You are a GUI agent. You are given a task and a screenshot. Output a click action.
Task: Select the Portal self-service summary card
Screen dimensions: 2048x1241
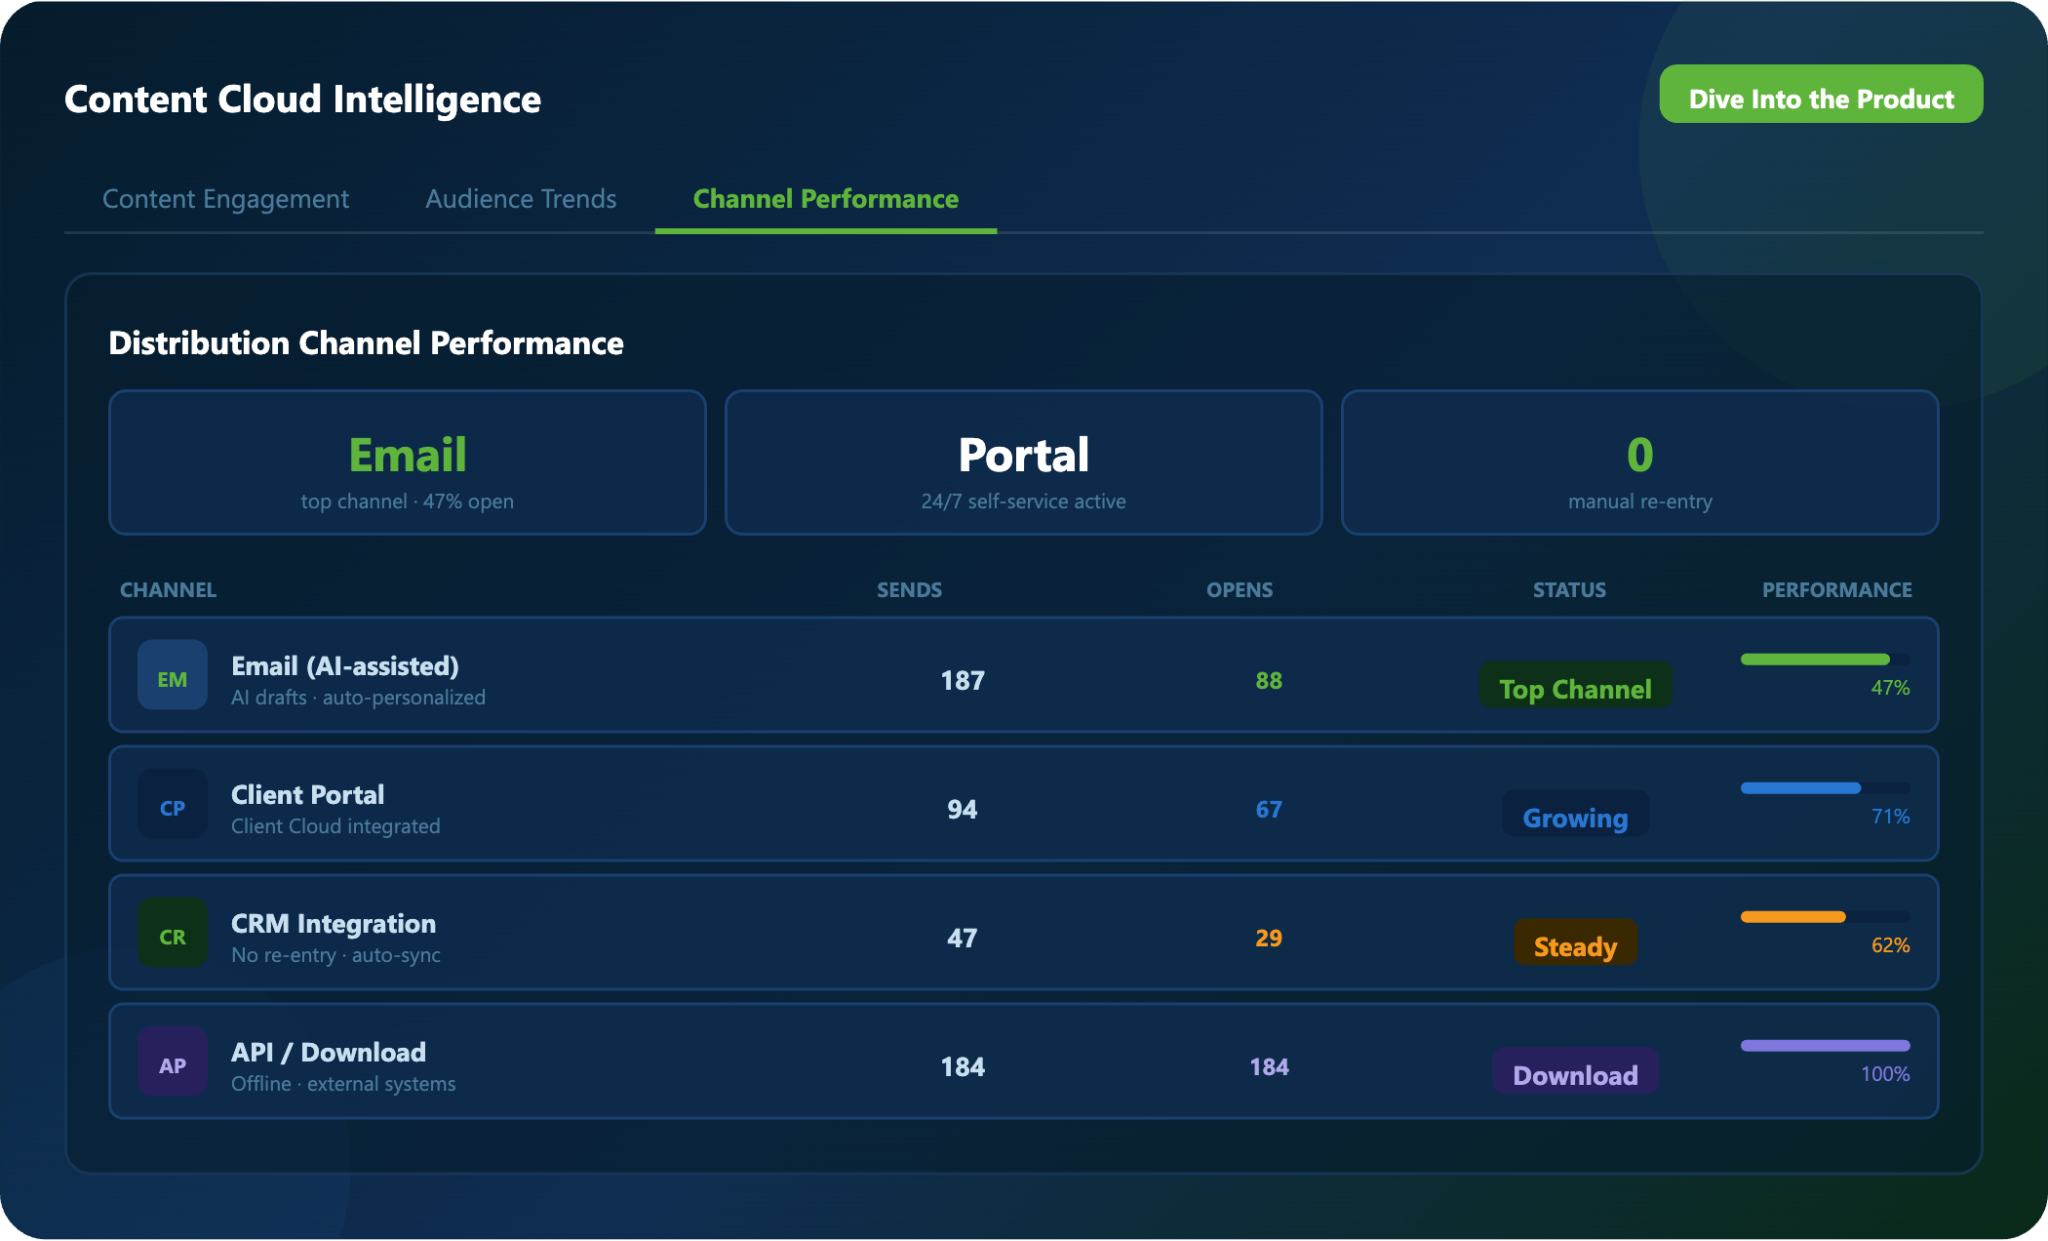pyautogui.click(x=1023, y=463)
